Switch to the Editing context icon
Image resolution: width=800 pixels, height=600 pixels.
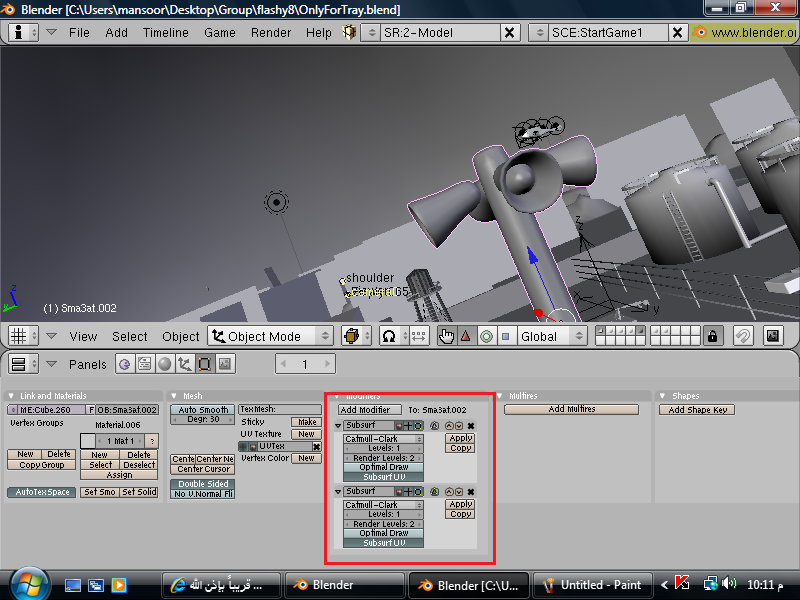pos(205,364)
